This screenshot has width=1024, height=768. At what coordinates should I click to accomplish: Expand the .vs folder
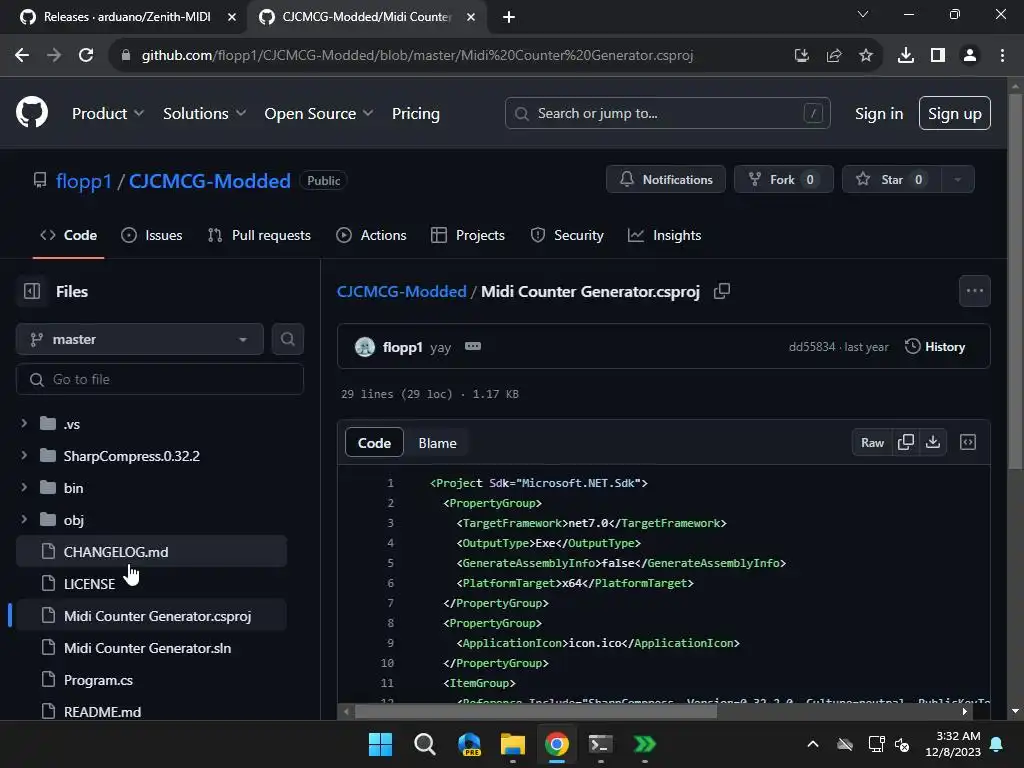[x=24, y=423]
